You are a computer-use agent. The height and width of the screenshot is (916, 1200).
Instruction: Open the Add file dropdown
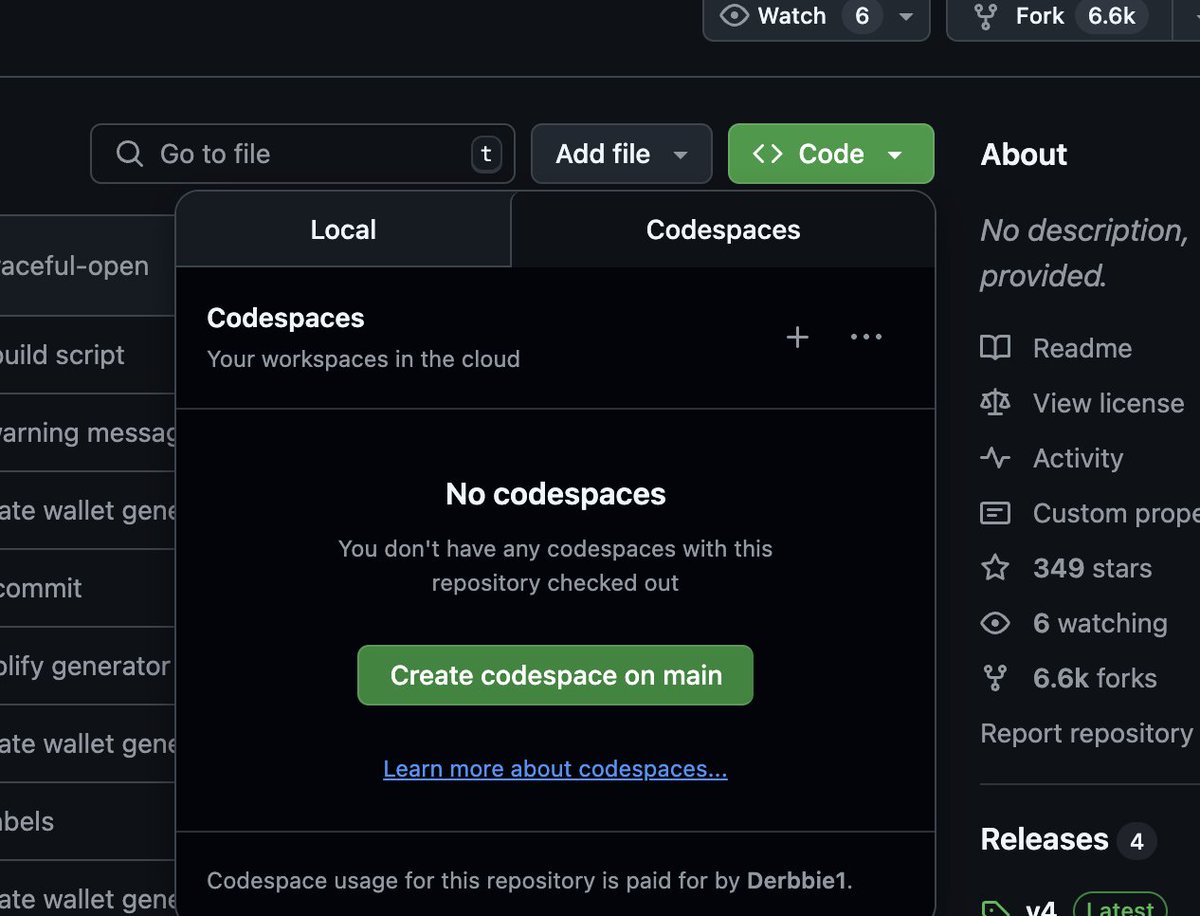click(621, 154)
